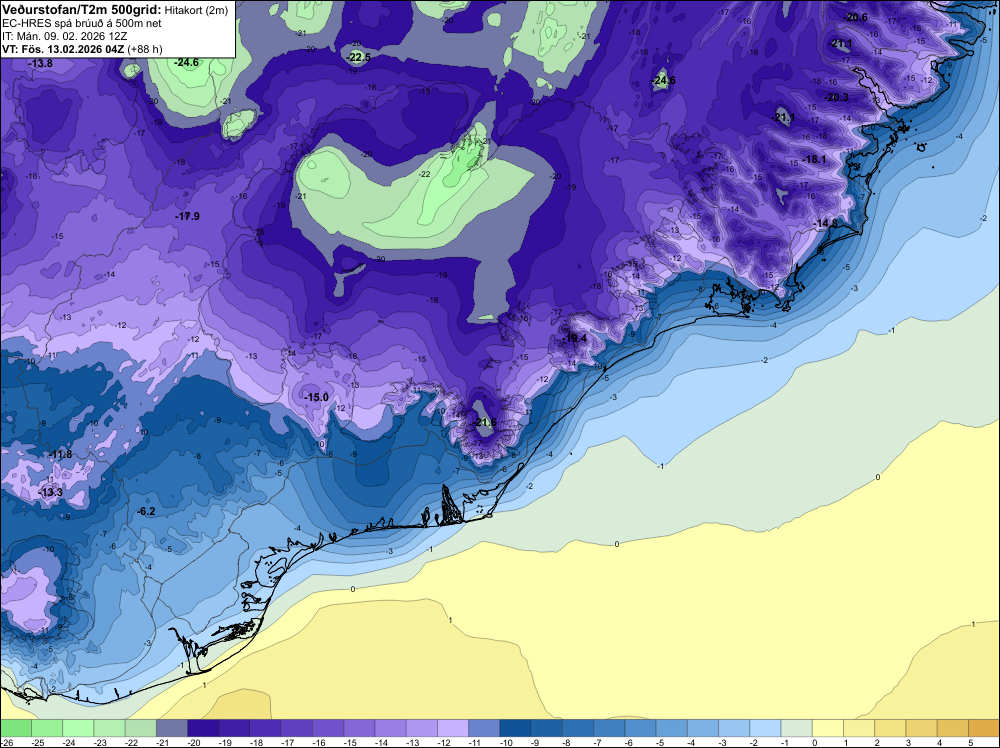This screenshot has height=748, width=1000.
Task: Select the legend swatch labeled -16
Action: click(x=328, y=728)
